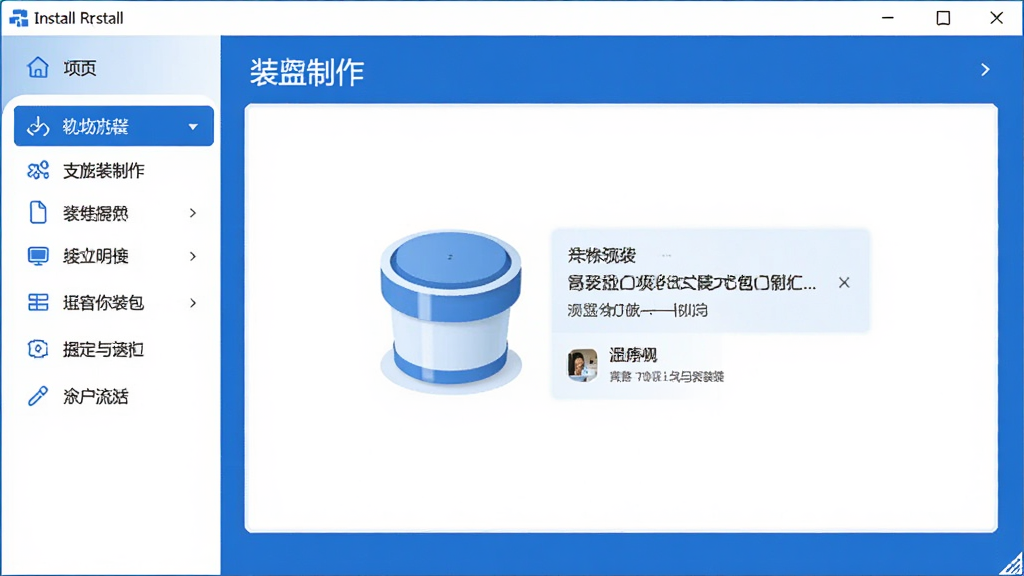Close the Install Rrstall window
Image resolution: width=1024 pixels, height=576 pixels.
tap(997, 18)
